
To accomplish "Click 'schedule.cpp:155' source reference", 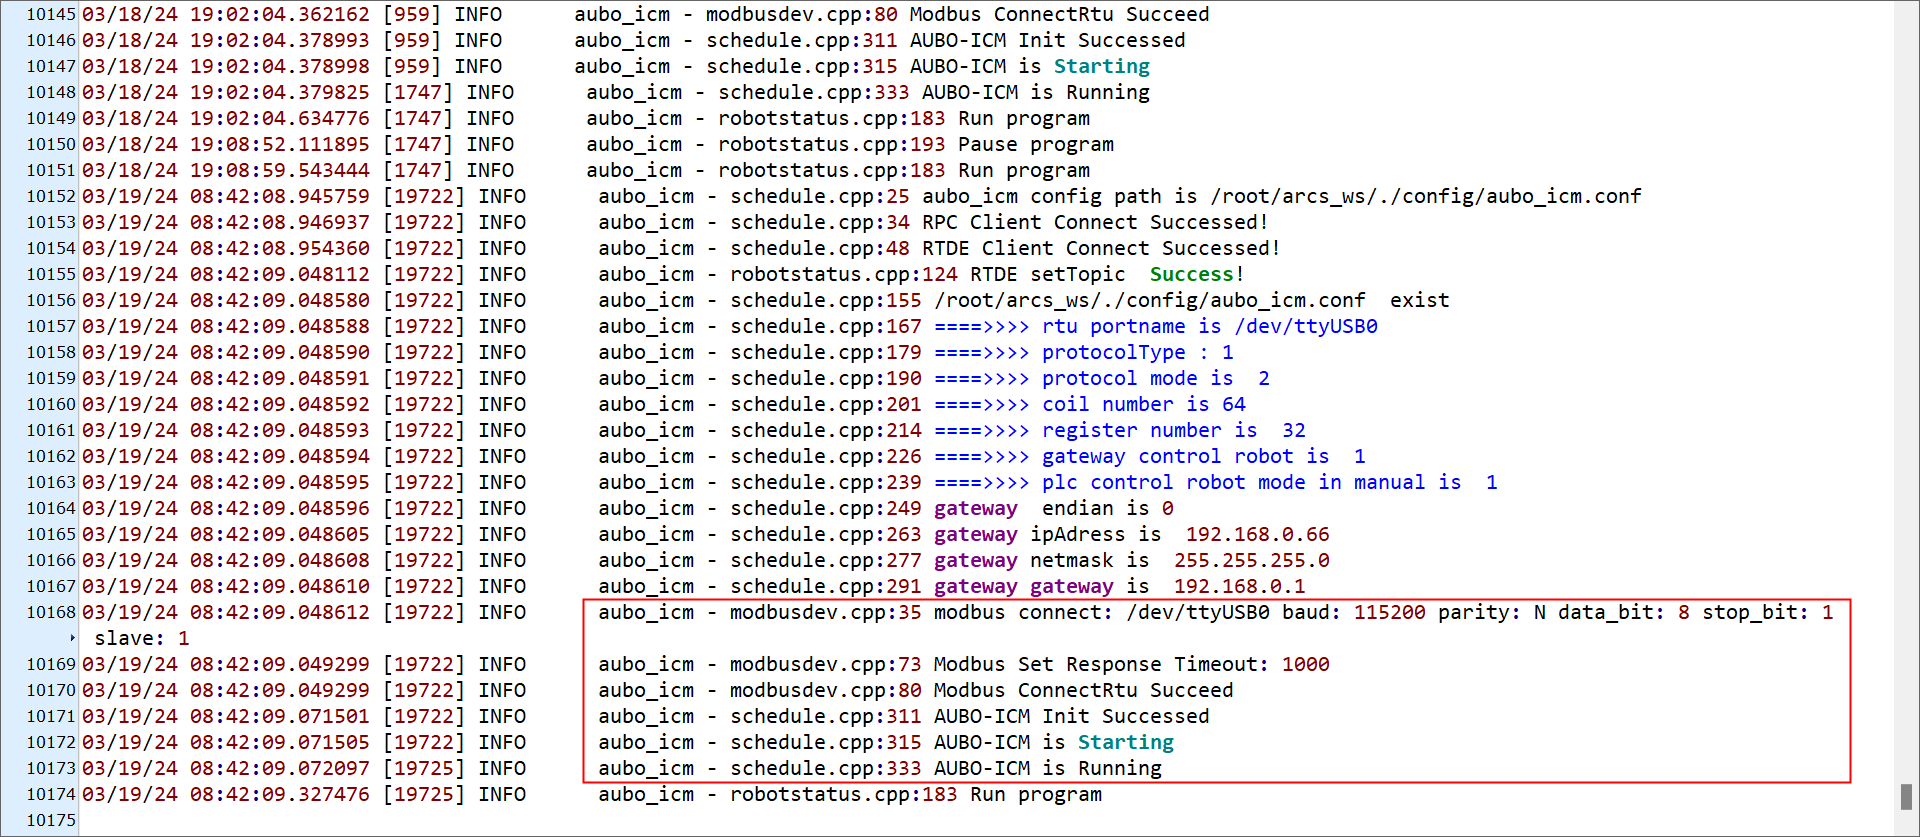I will (x=826, y=300).
